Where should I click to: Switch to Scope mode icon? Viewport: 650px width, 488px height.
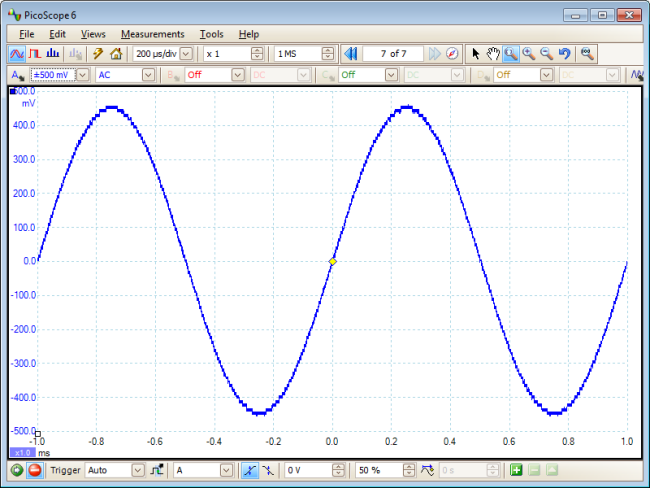(17, 53)
